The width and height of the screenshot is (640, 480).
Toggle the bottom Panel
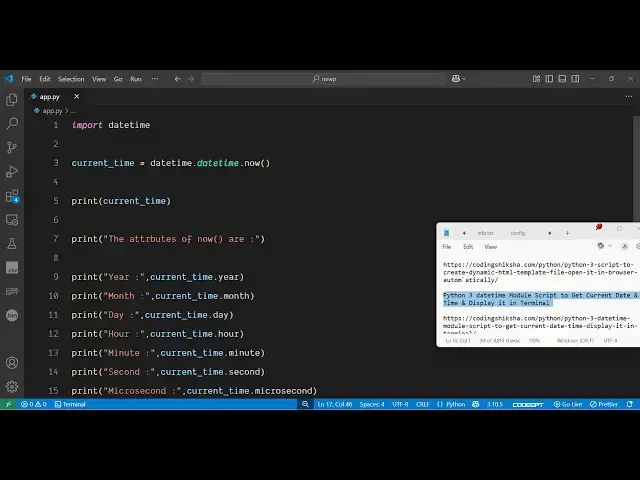coord(562,79)
